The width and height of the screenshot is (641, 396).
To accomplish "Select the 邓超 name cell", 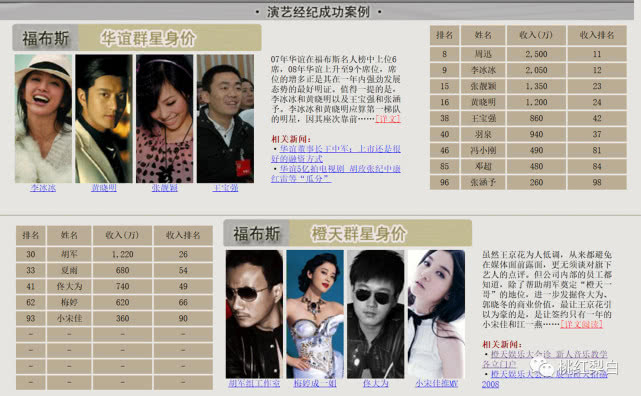I will tap(483, 166).
